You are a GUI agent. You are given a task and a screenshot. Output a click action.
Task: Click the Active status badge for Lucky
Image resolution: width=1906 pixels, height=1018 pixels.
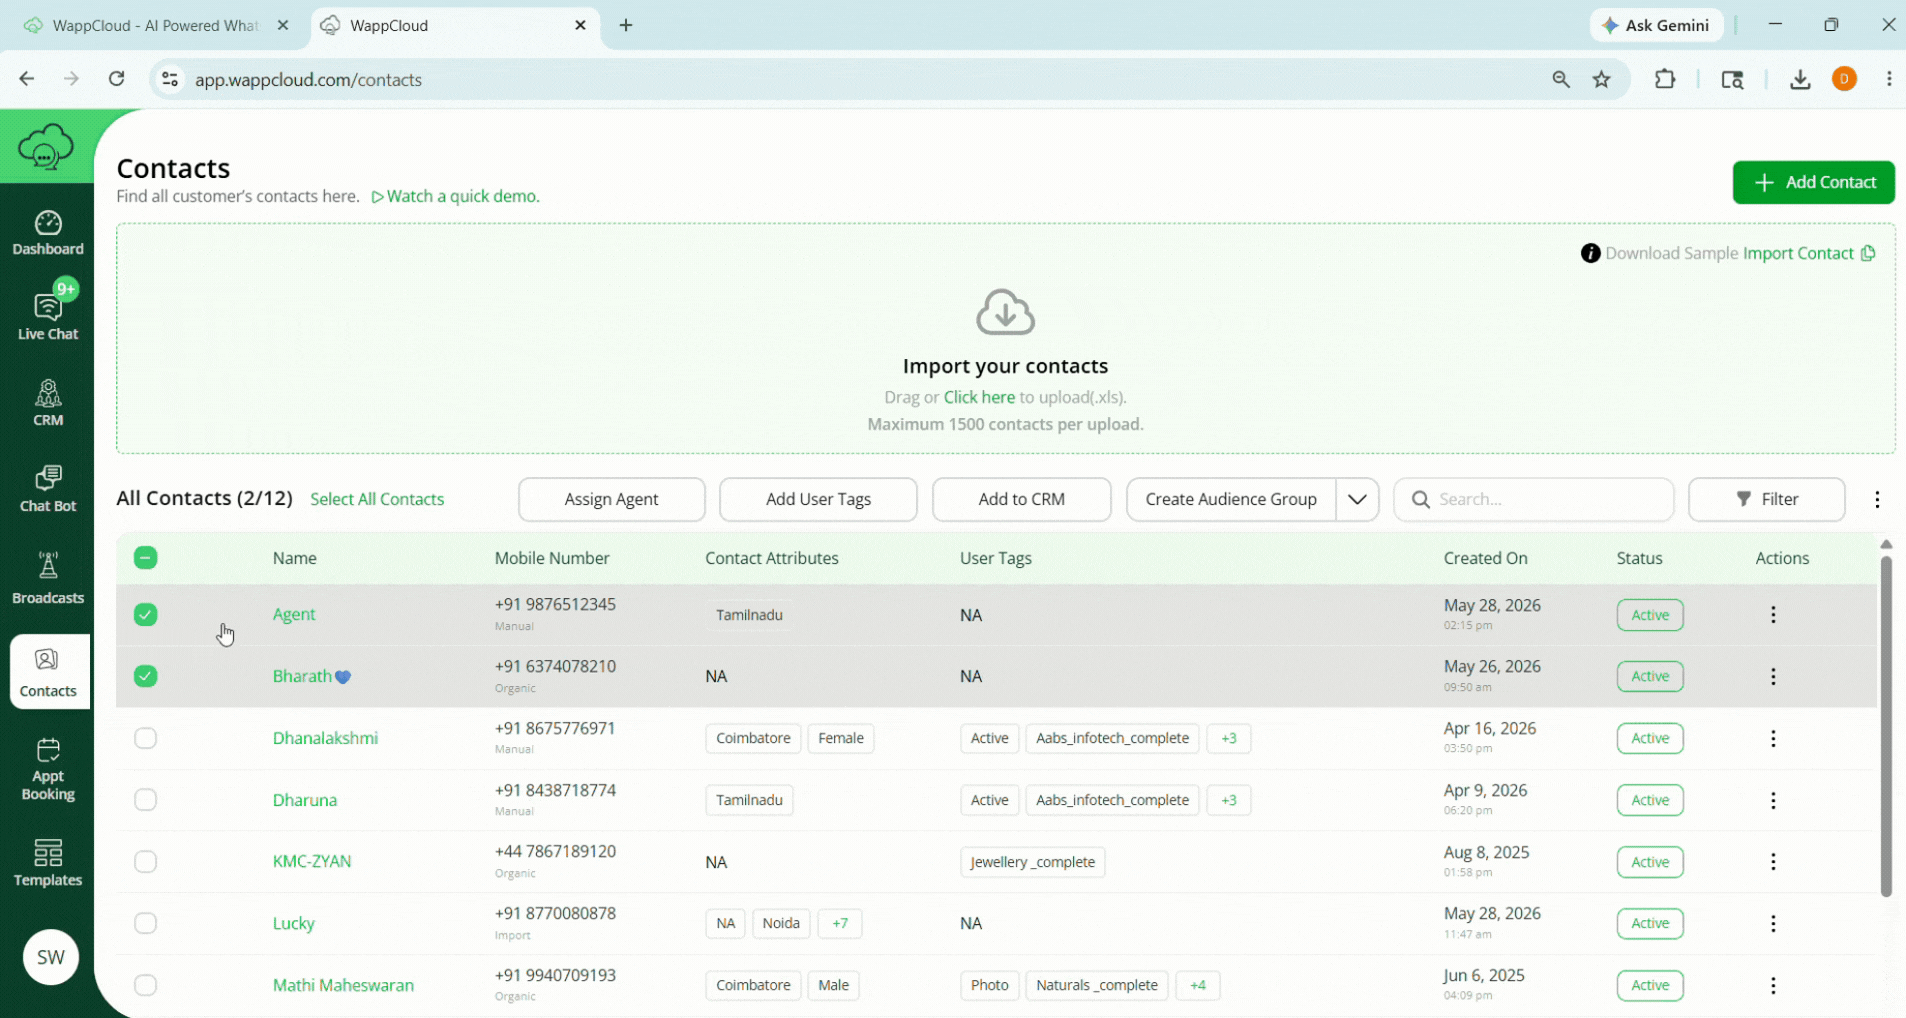1650,923
